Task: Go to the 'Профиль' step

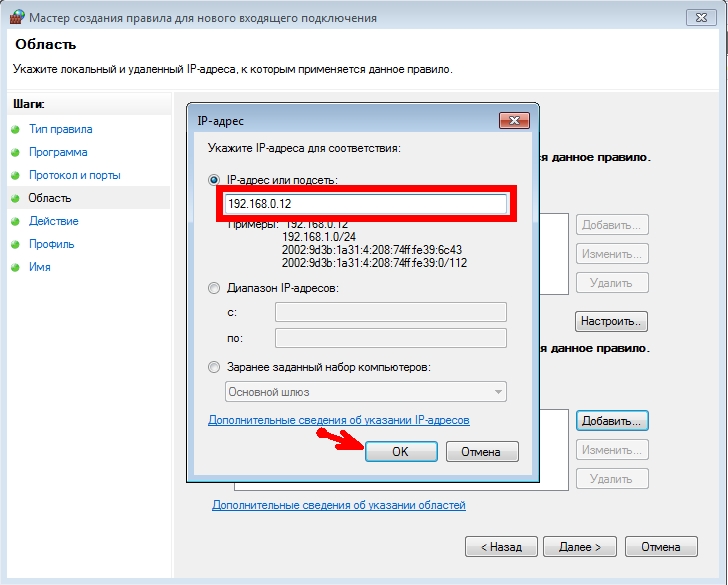Action: coord(52,244)
